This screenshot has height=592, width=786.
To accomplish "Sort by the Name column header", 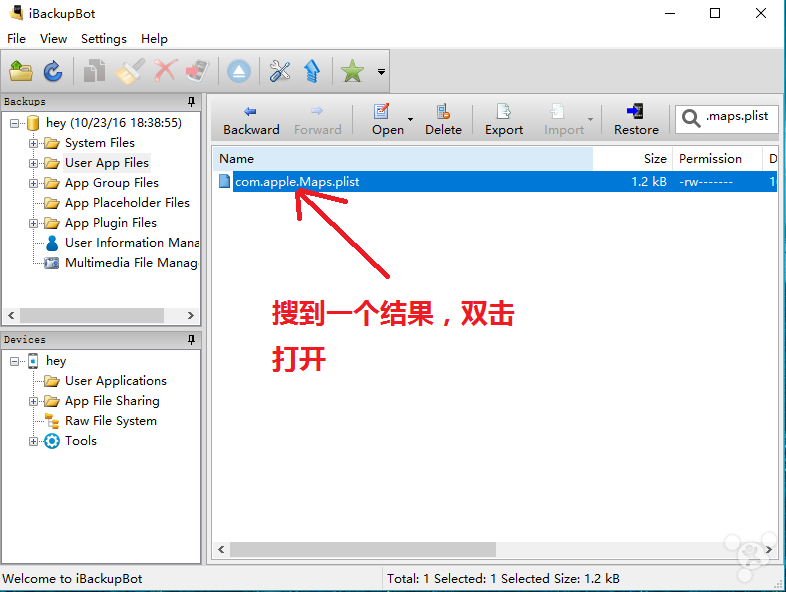I will point(403,159).
